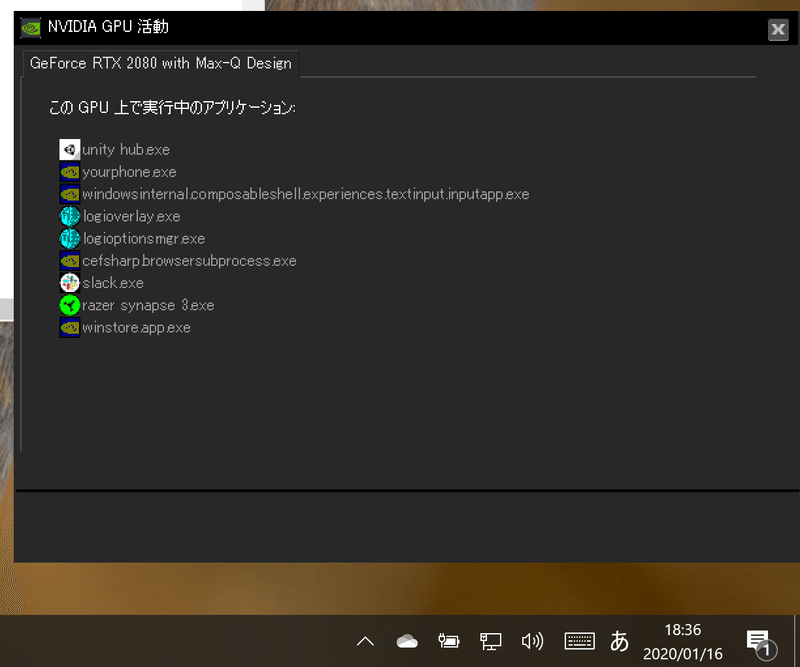Viewport: 800px width, 667px height.
Task: Click the logioptionsmgr.exe Logitech icon
Action: click(x=70, y=238)
